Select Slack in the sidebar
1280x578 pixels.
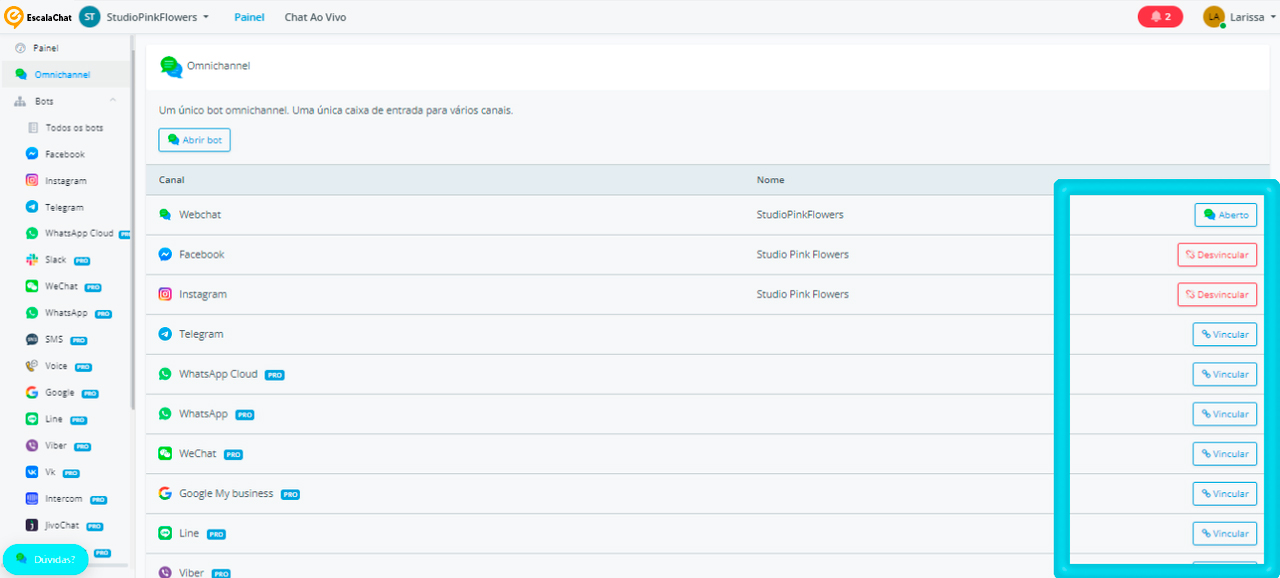(x=55, y=260)
